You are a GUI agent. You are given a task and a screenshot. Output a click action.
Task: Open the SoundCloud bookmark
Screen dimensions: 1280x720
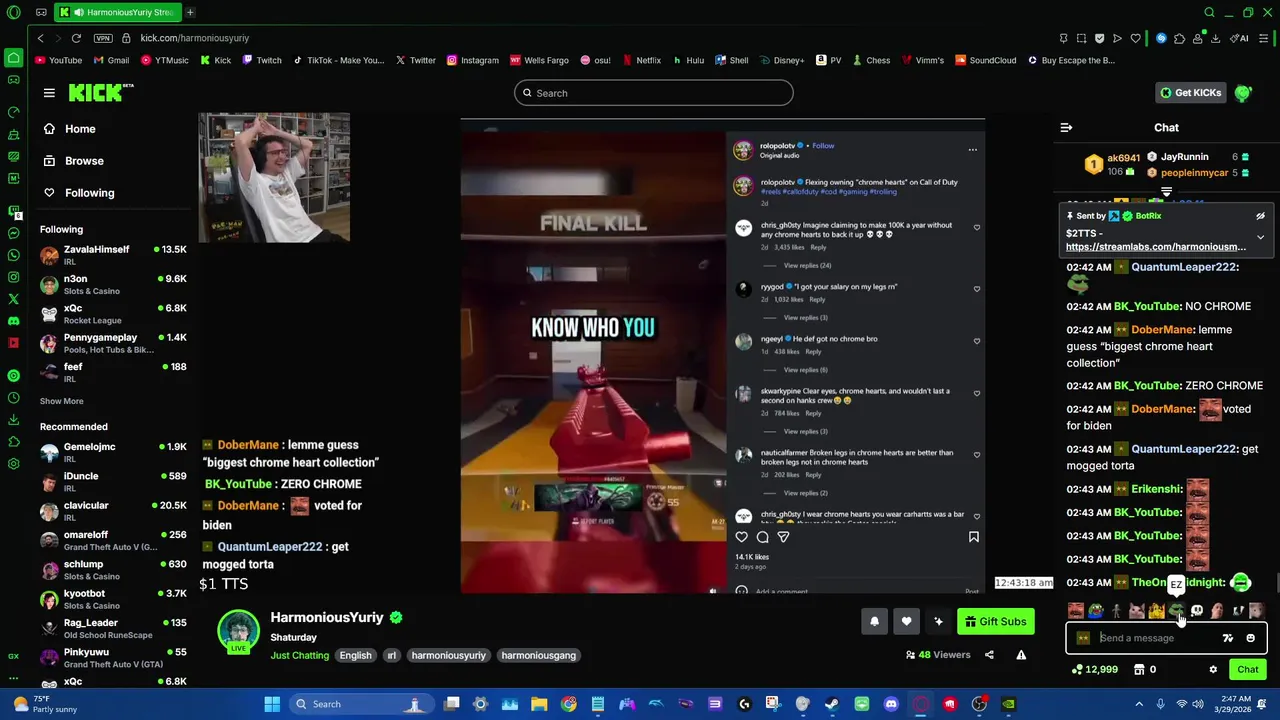pyautogui.click(x=985, y=60)
